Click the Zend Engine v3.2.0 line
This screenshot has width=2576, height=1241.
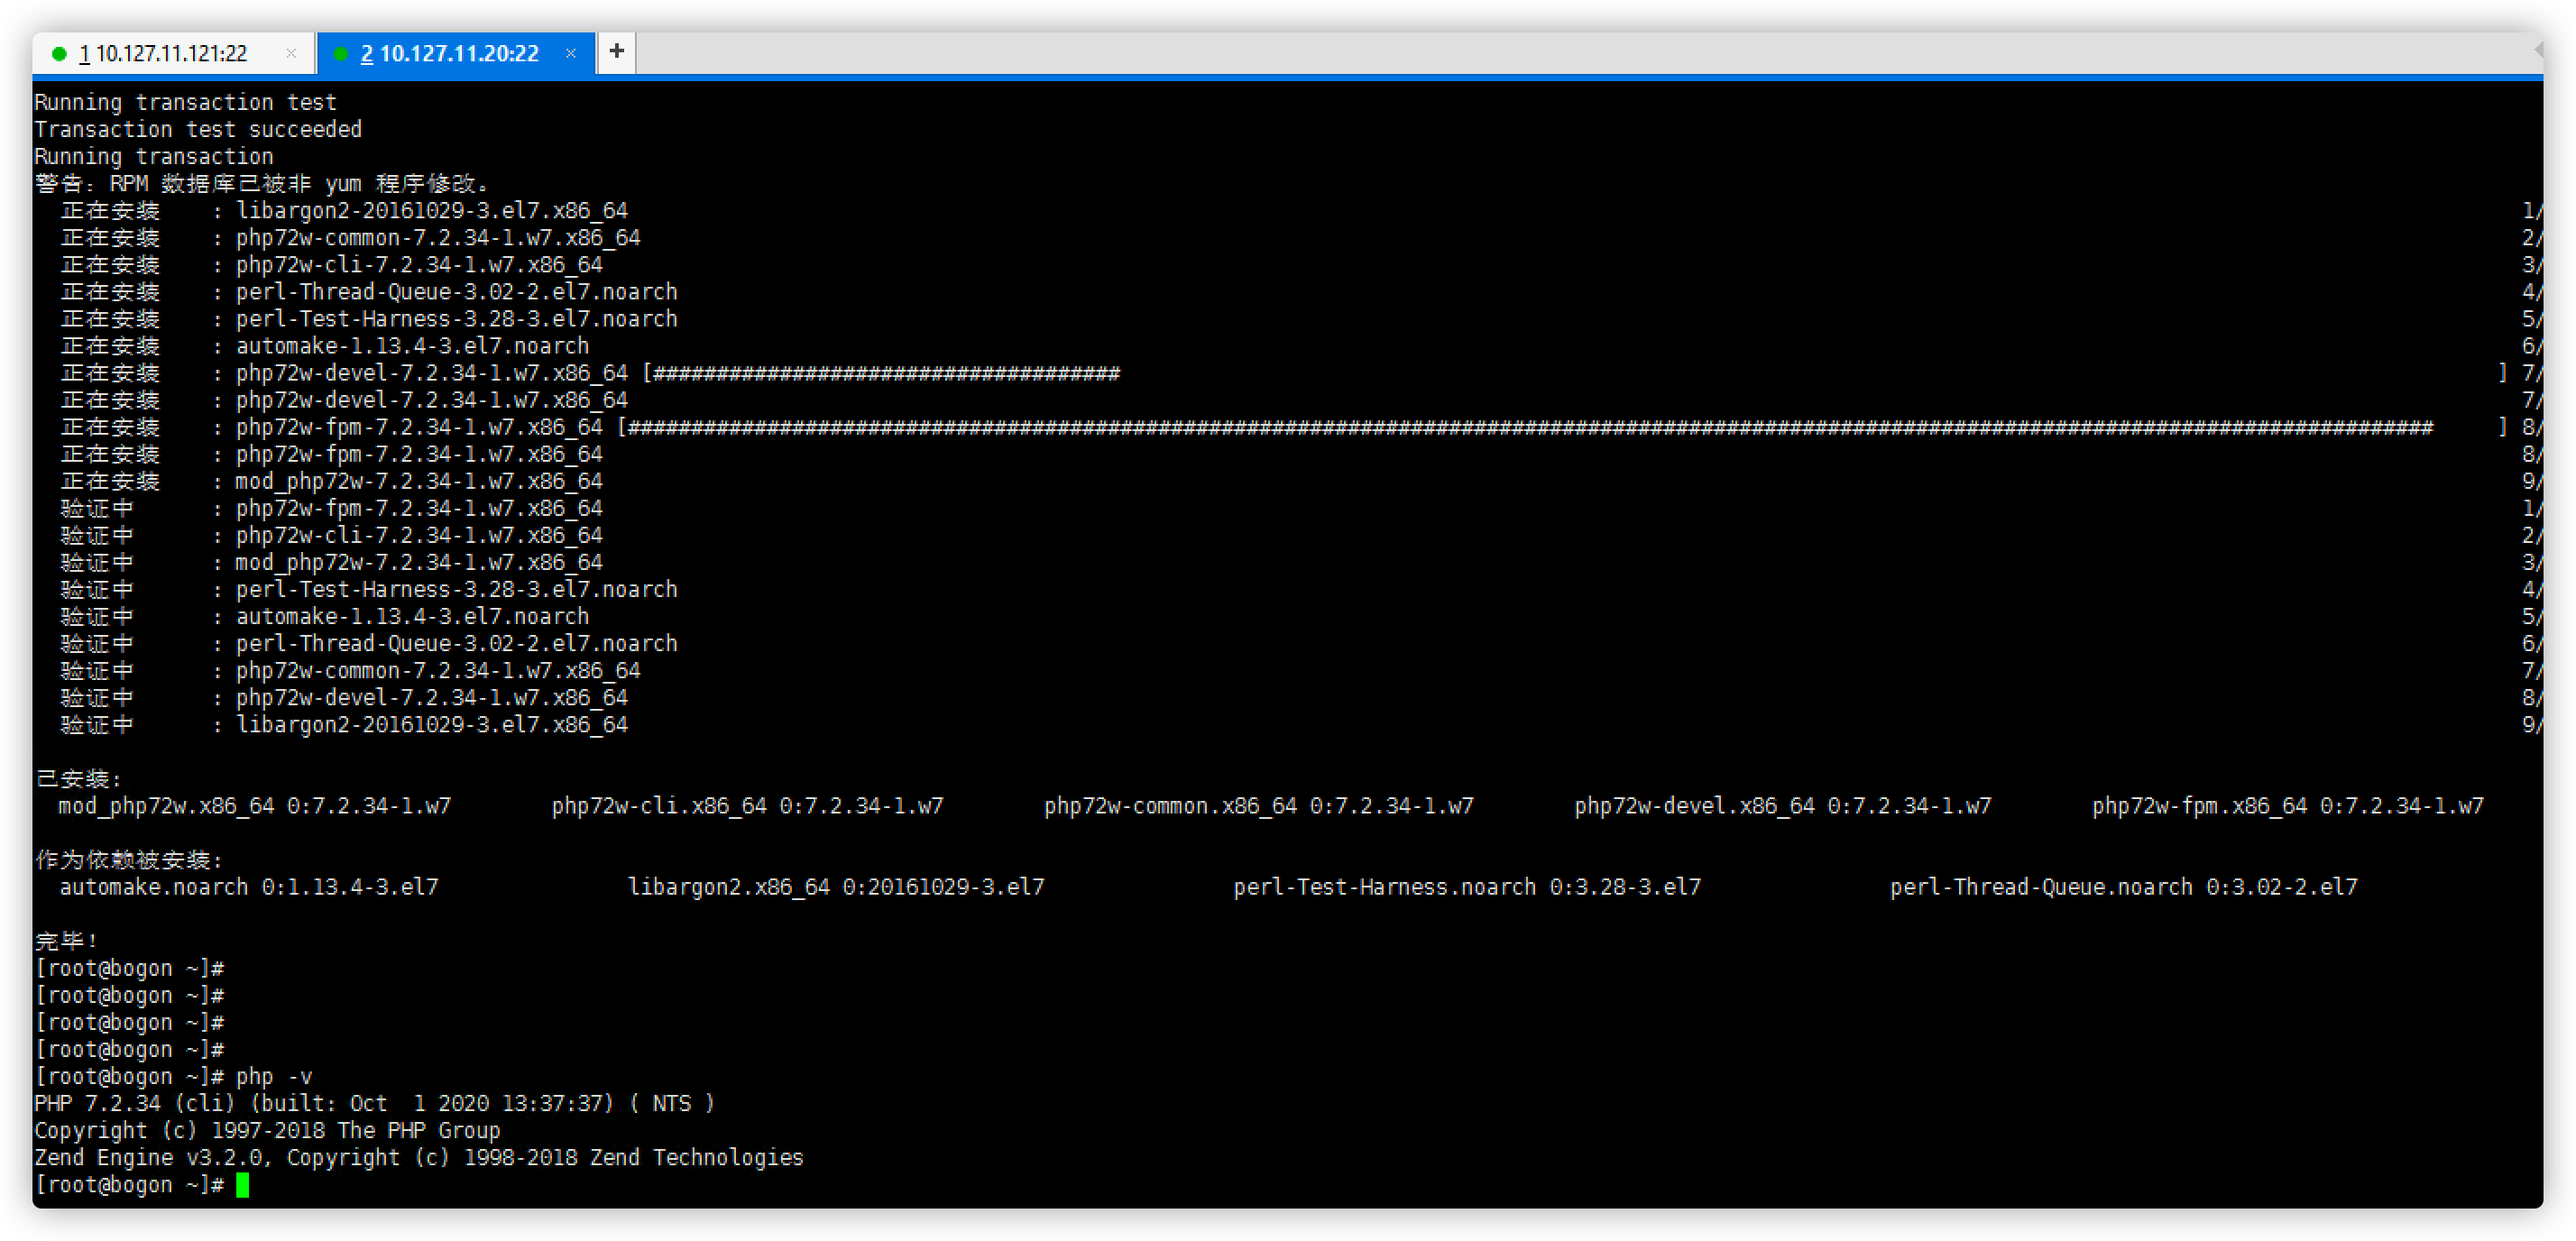pos(418,1158)
